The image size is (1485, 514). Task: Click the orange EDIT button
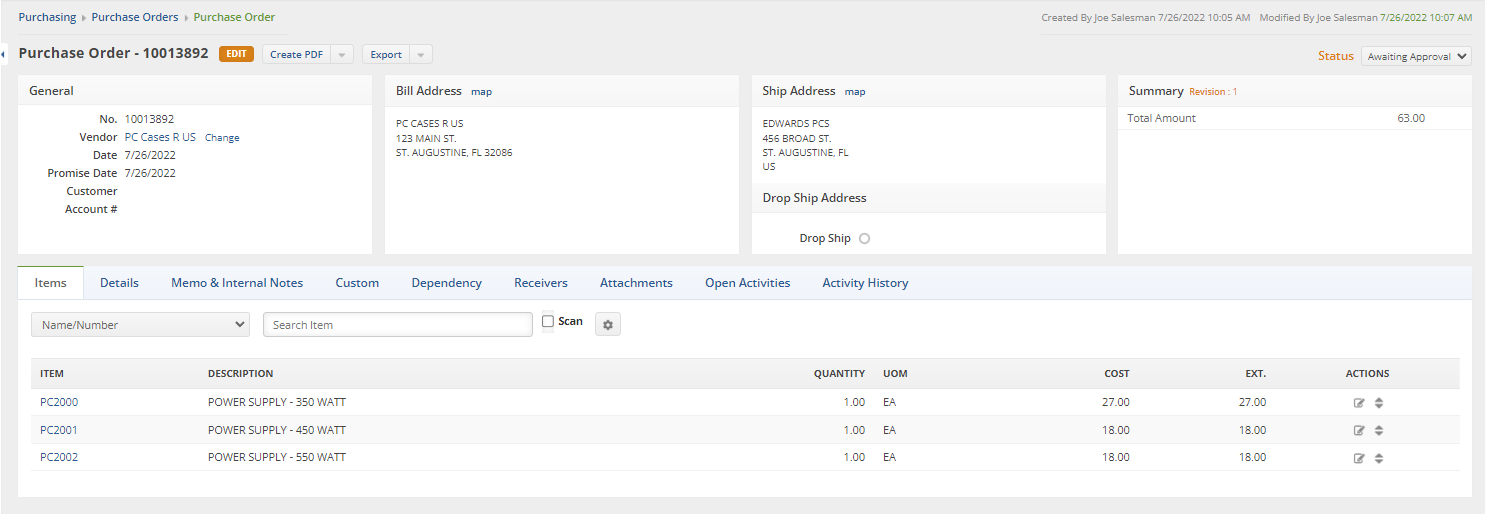coord(236,54)
